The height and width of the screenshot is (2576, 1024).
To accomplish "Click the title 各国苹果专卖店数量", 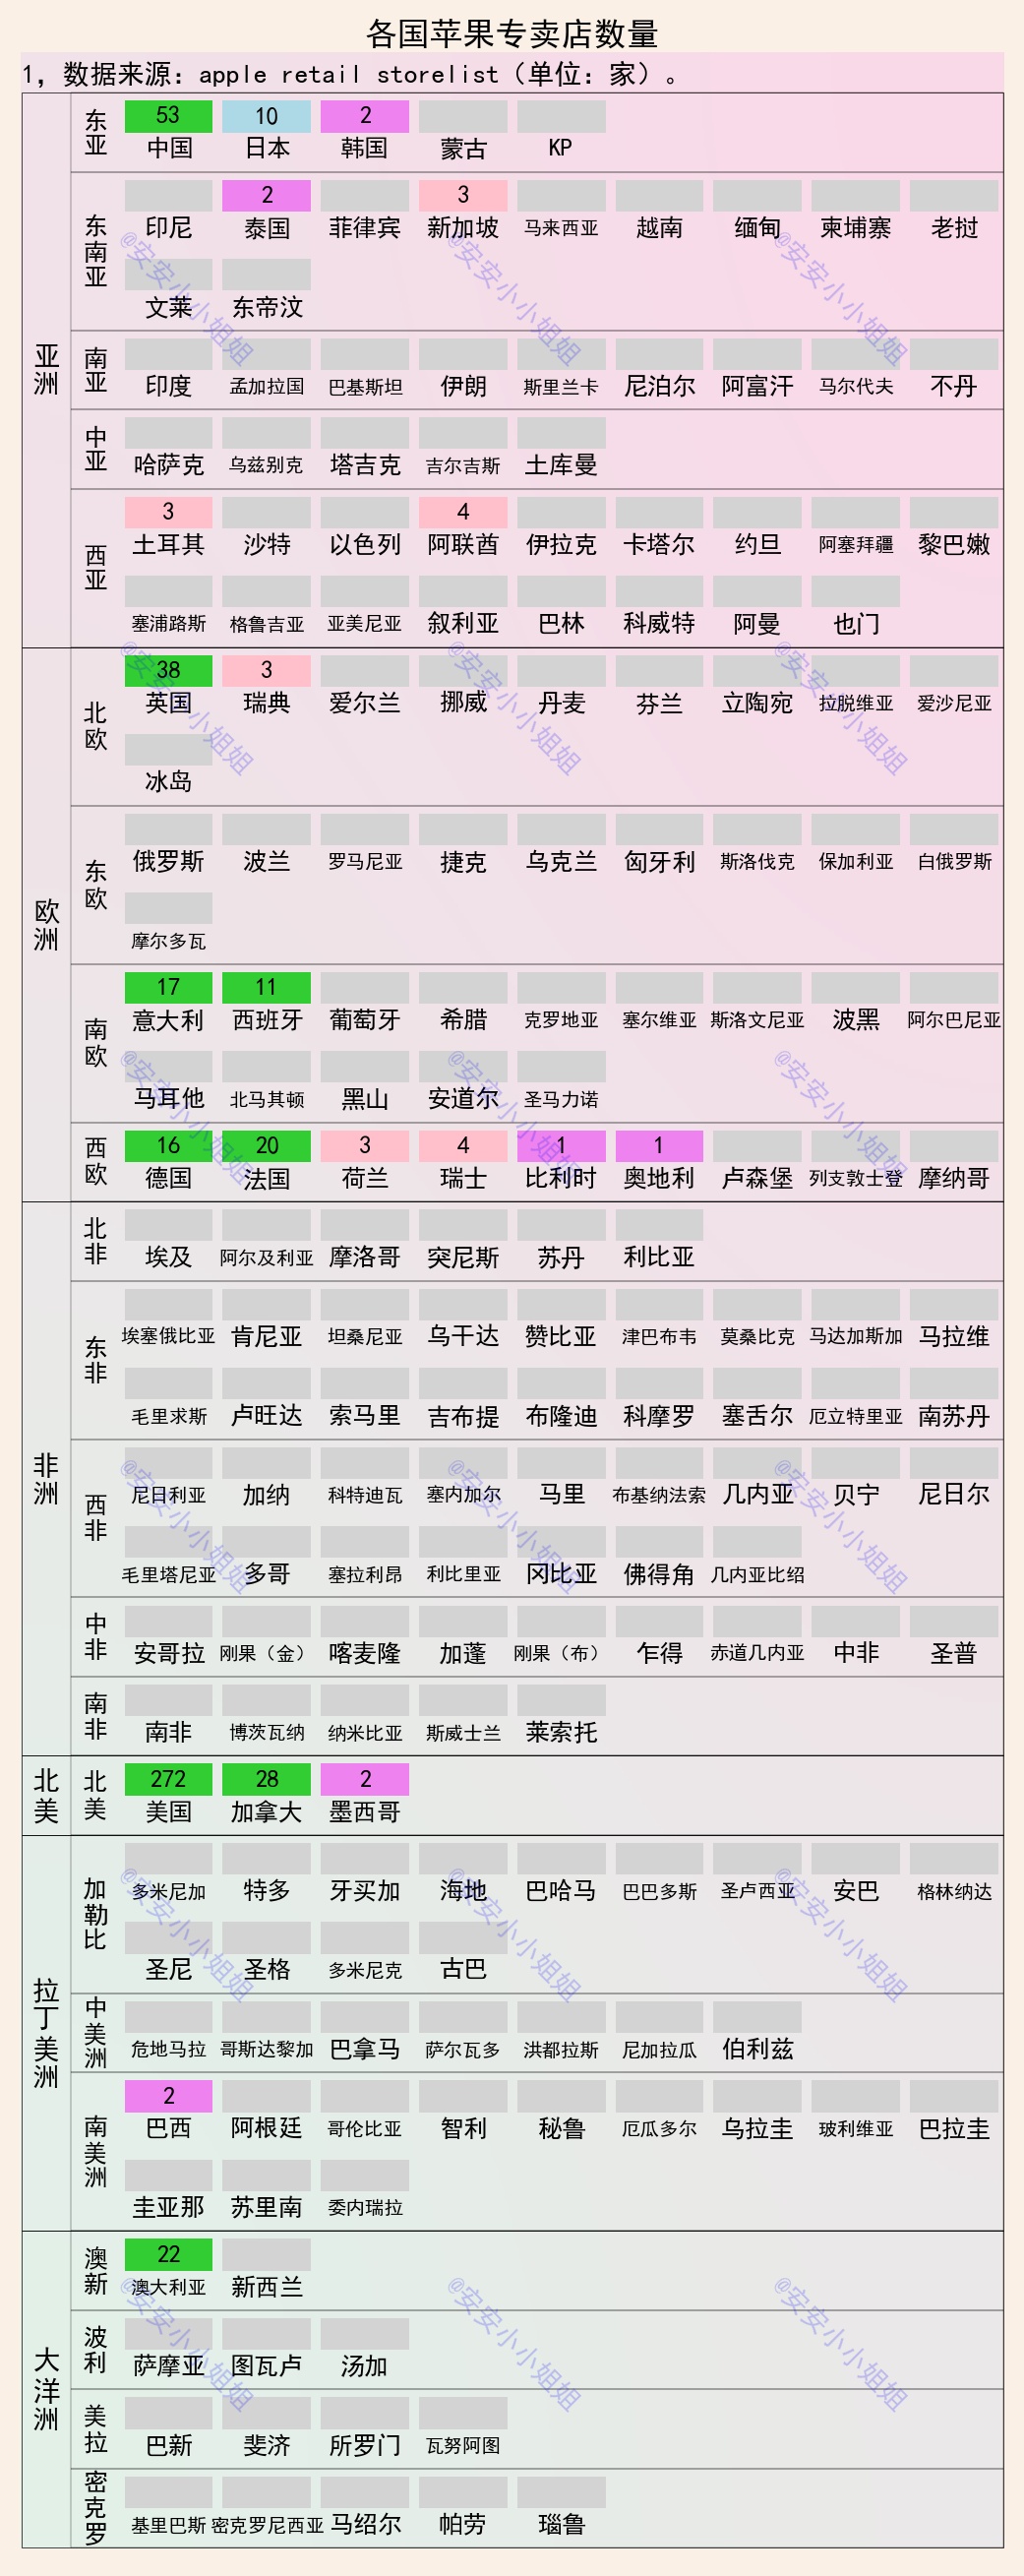I will 512,34.
